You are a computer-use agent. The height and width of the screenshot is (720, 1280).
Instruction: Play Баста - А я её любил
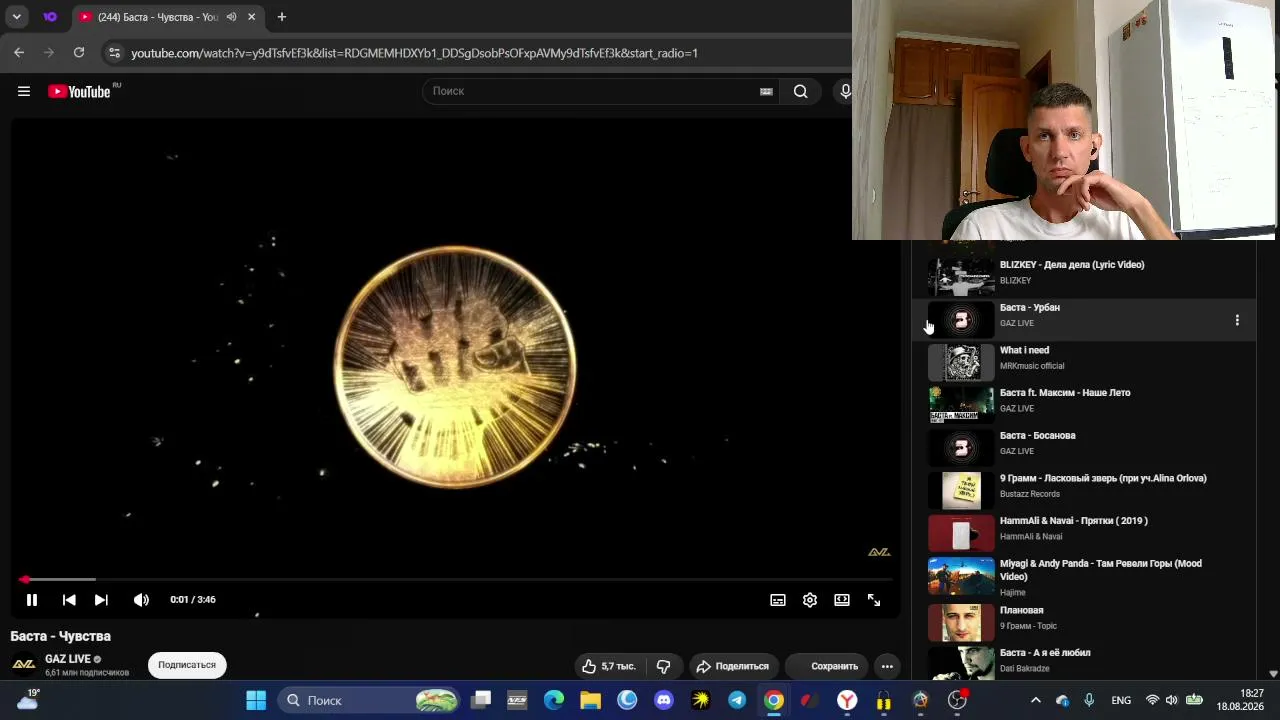coord(1083,661)
